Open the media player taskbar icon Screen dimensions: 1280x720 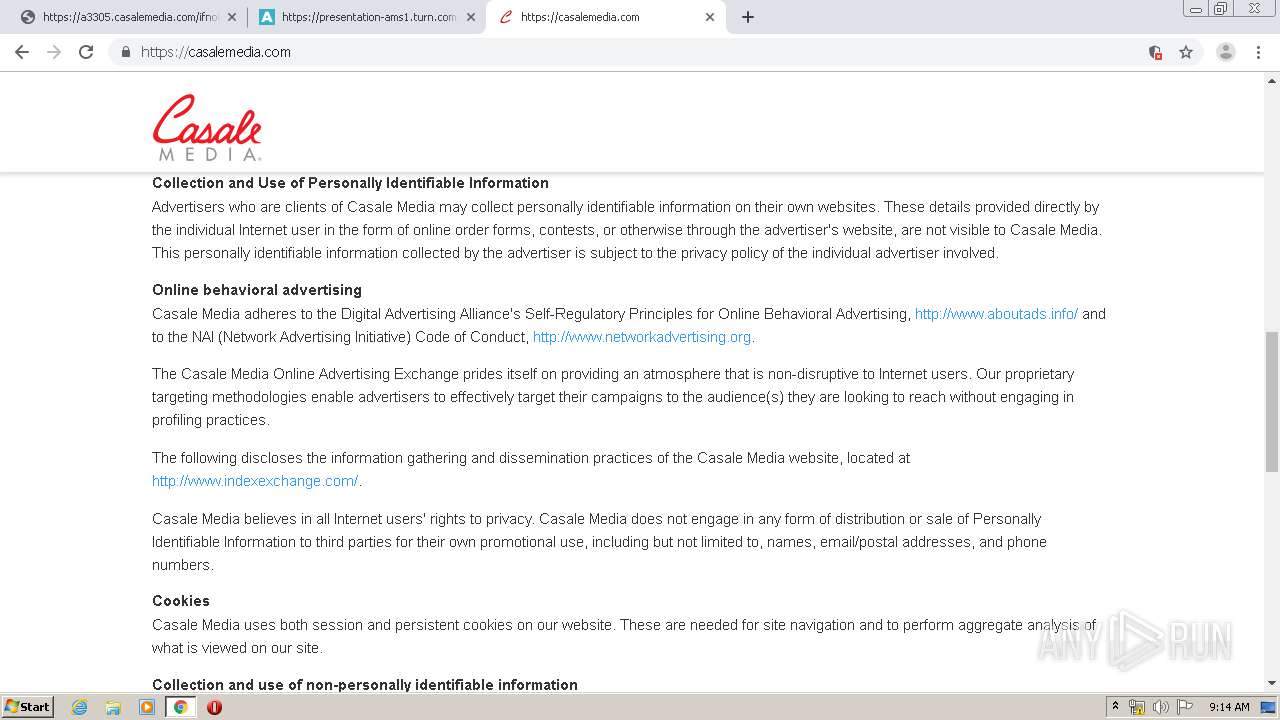pyautogui.click(x=147, y=707)
